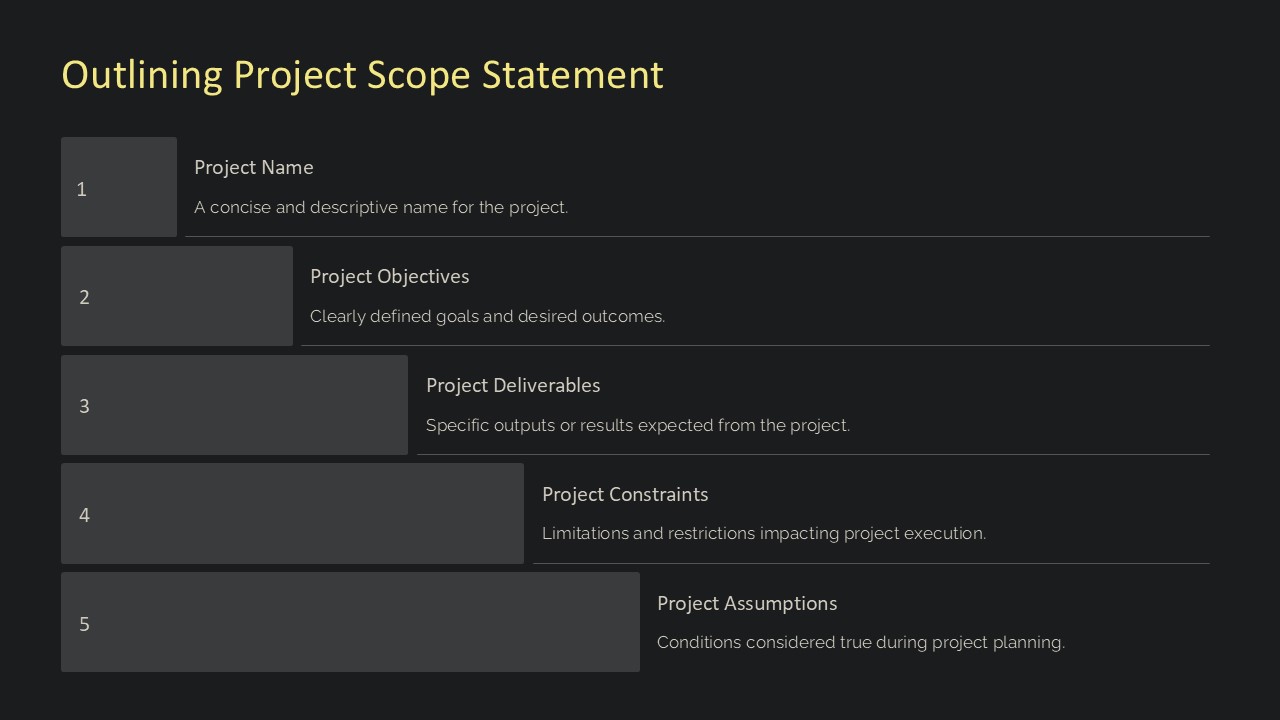
Task: Click the slide title "Outlining Project Scope Statement"
Action: pos(362,75)
